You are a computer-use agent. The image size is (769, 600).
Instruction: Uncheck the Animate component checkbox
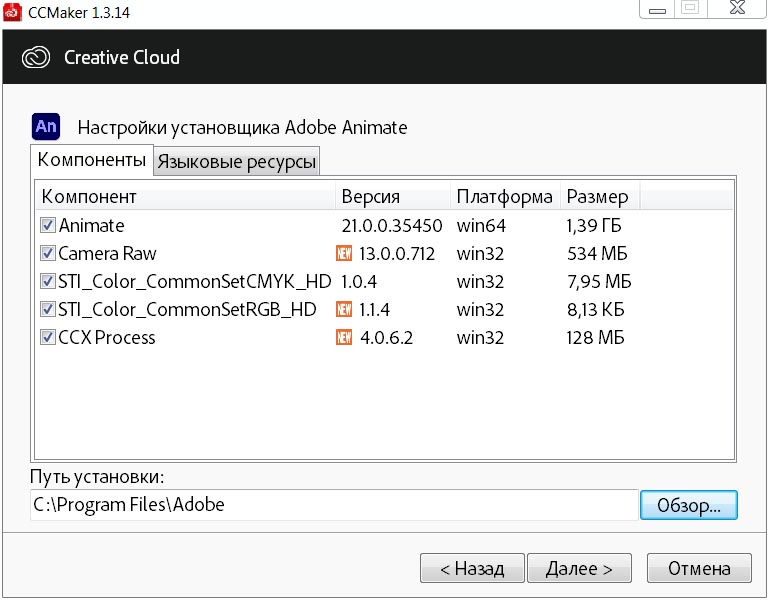pos(48,225)
